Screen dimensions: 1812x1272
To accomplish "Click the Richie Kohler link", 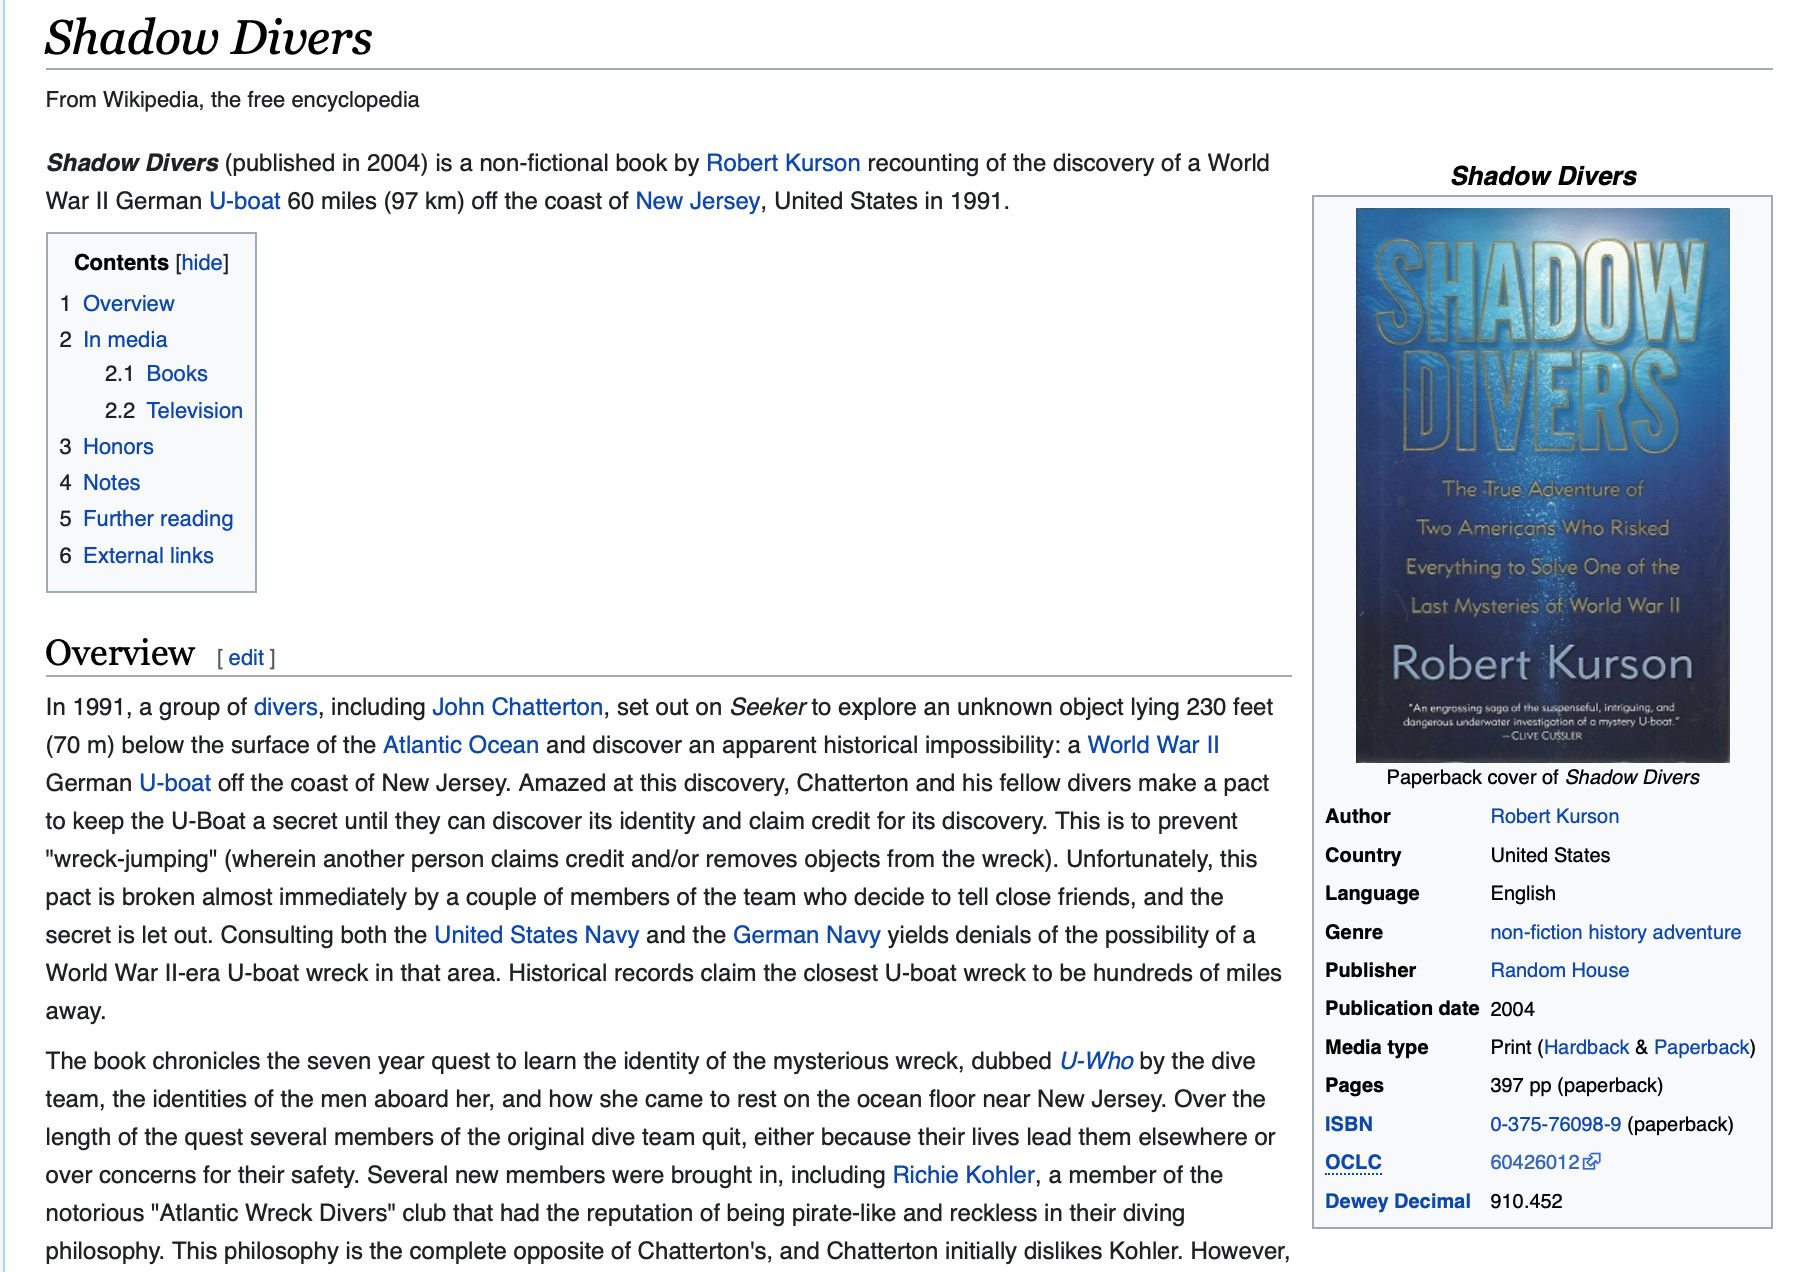I will point(963,1175).
